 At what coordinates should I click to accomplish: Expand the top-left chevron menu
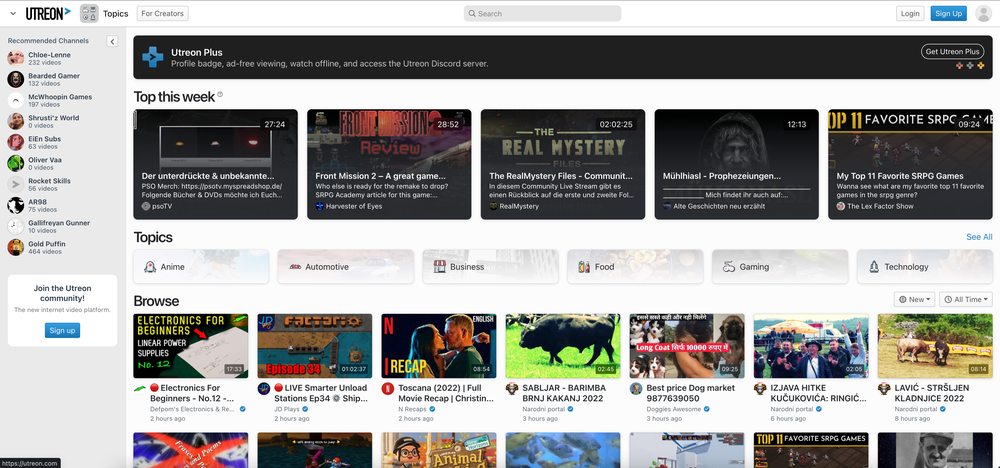coord(13,13)
